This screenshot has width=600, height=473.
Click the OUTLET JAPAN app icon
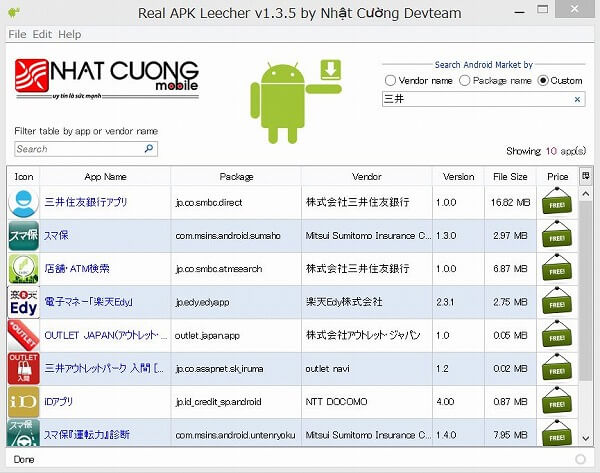[x=23, y=335]
